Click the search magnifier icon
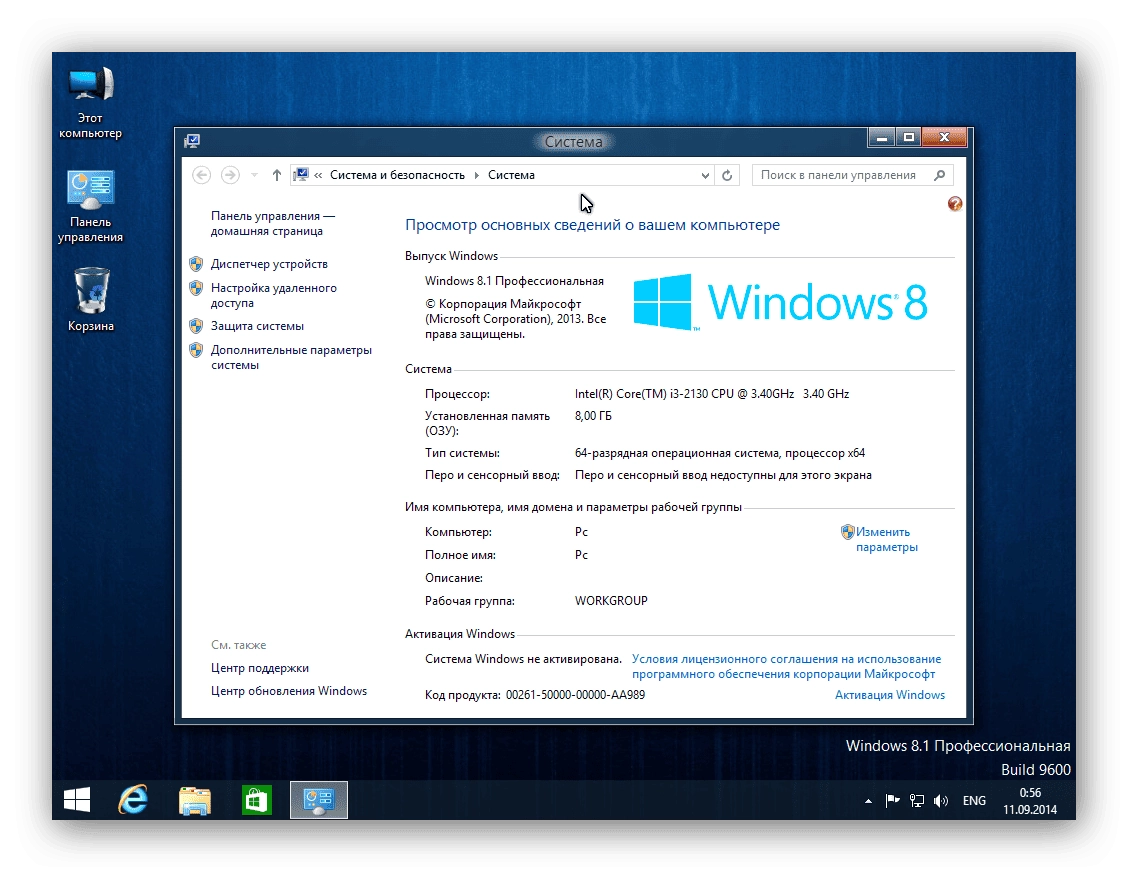The width and height of the screenshot is (1128, 872). pos(939,175)
